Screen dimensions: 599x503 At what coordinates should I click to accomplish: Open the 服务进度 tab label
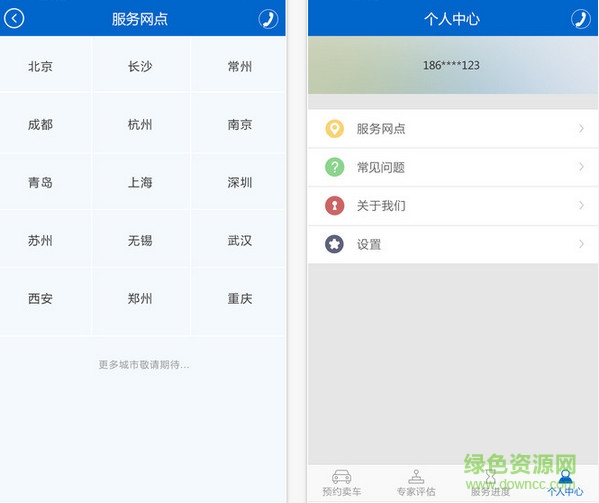point(491,492)
